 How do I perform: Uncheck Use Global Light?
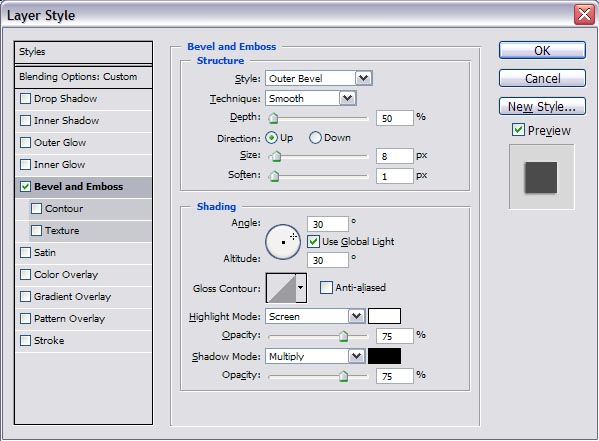[x=313, y=242]
